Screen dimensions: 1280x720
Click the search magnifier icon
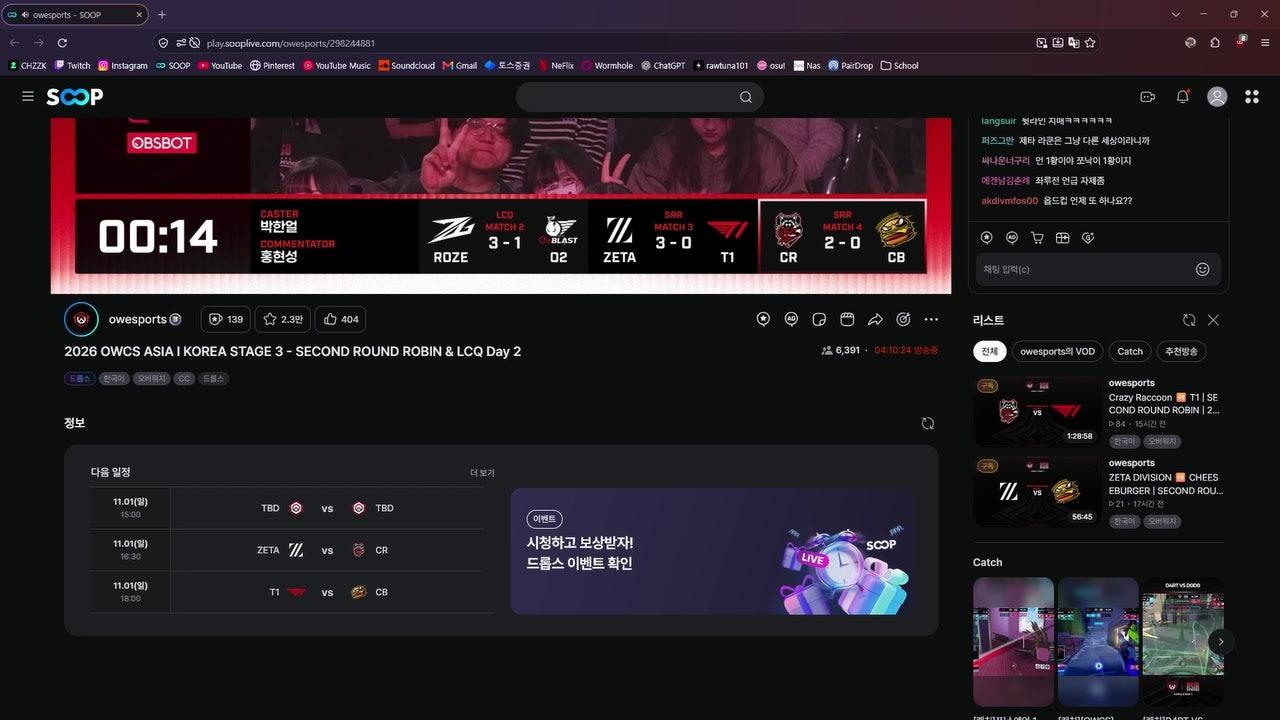tap(746, 97)
